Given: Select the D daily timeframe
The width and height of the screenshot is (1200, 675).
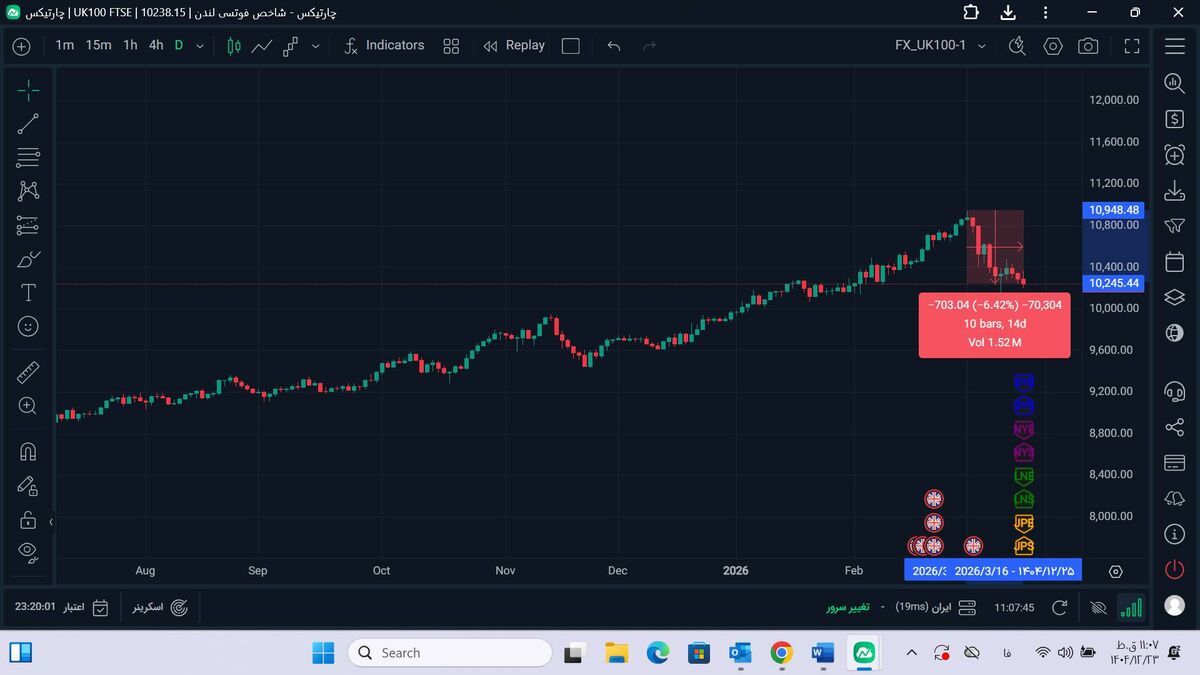Looking at the screenshot, I should coord(179,45).
